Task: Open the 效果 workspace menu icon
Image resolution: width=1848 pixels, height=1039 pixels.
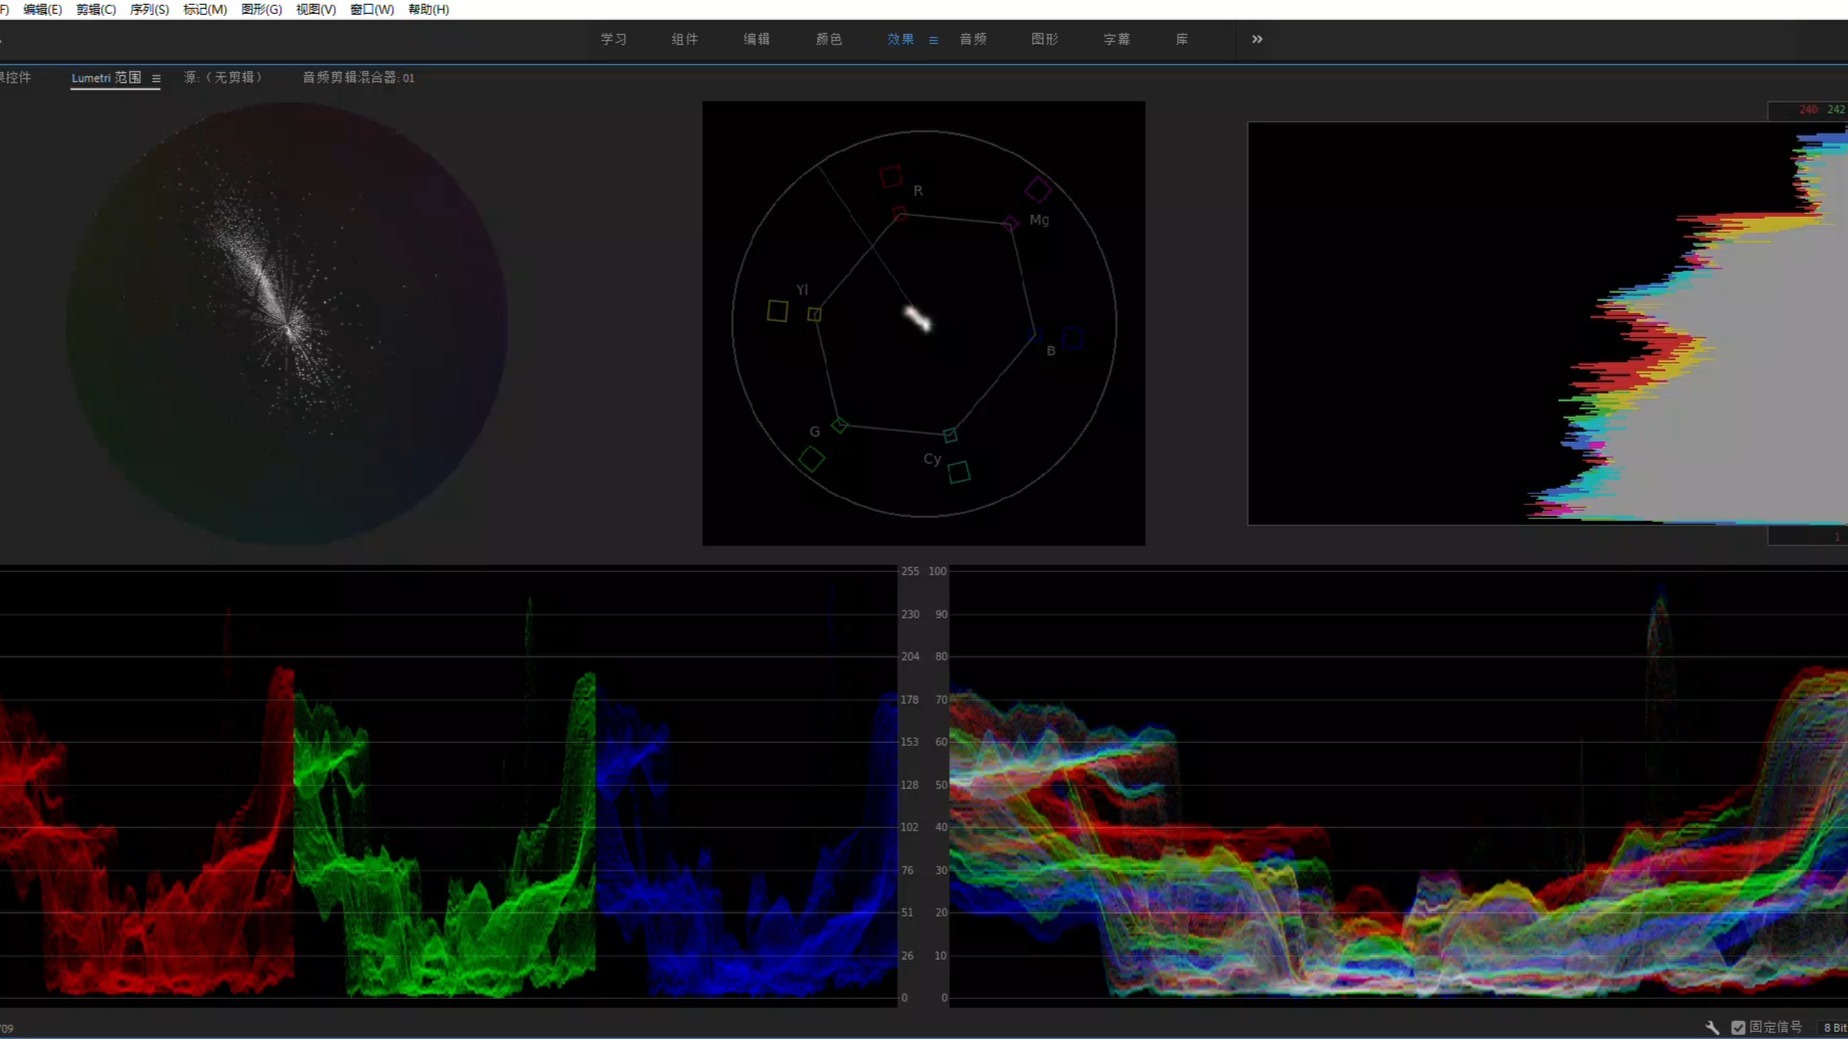Action: 933,40
